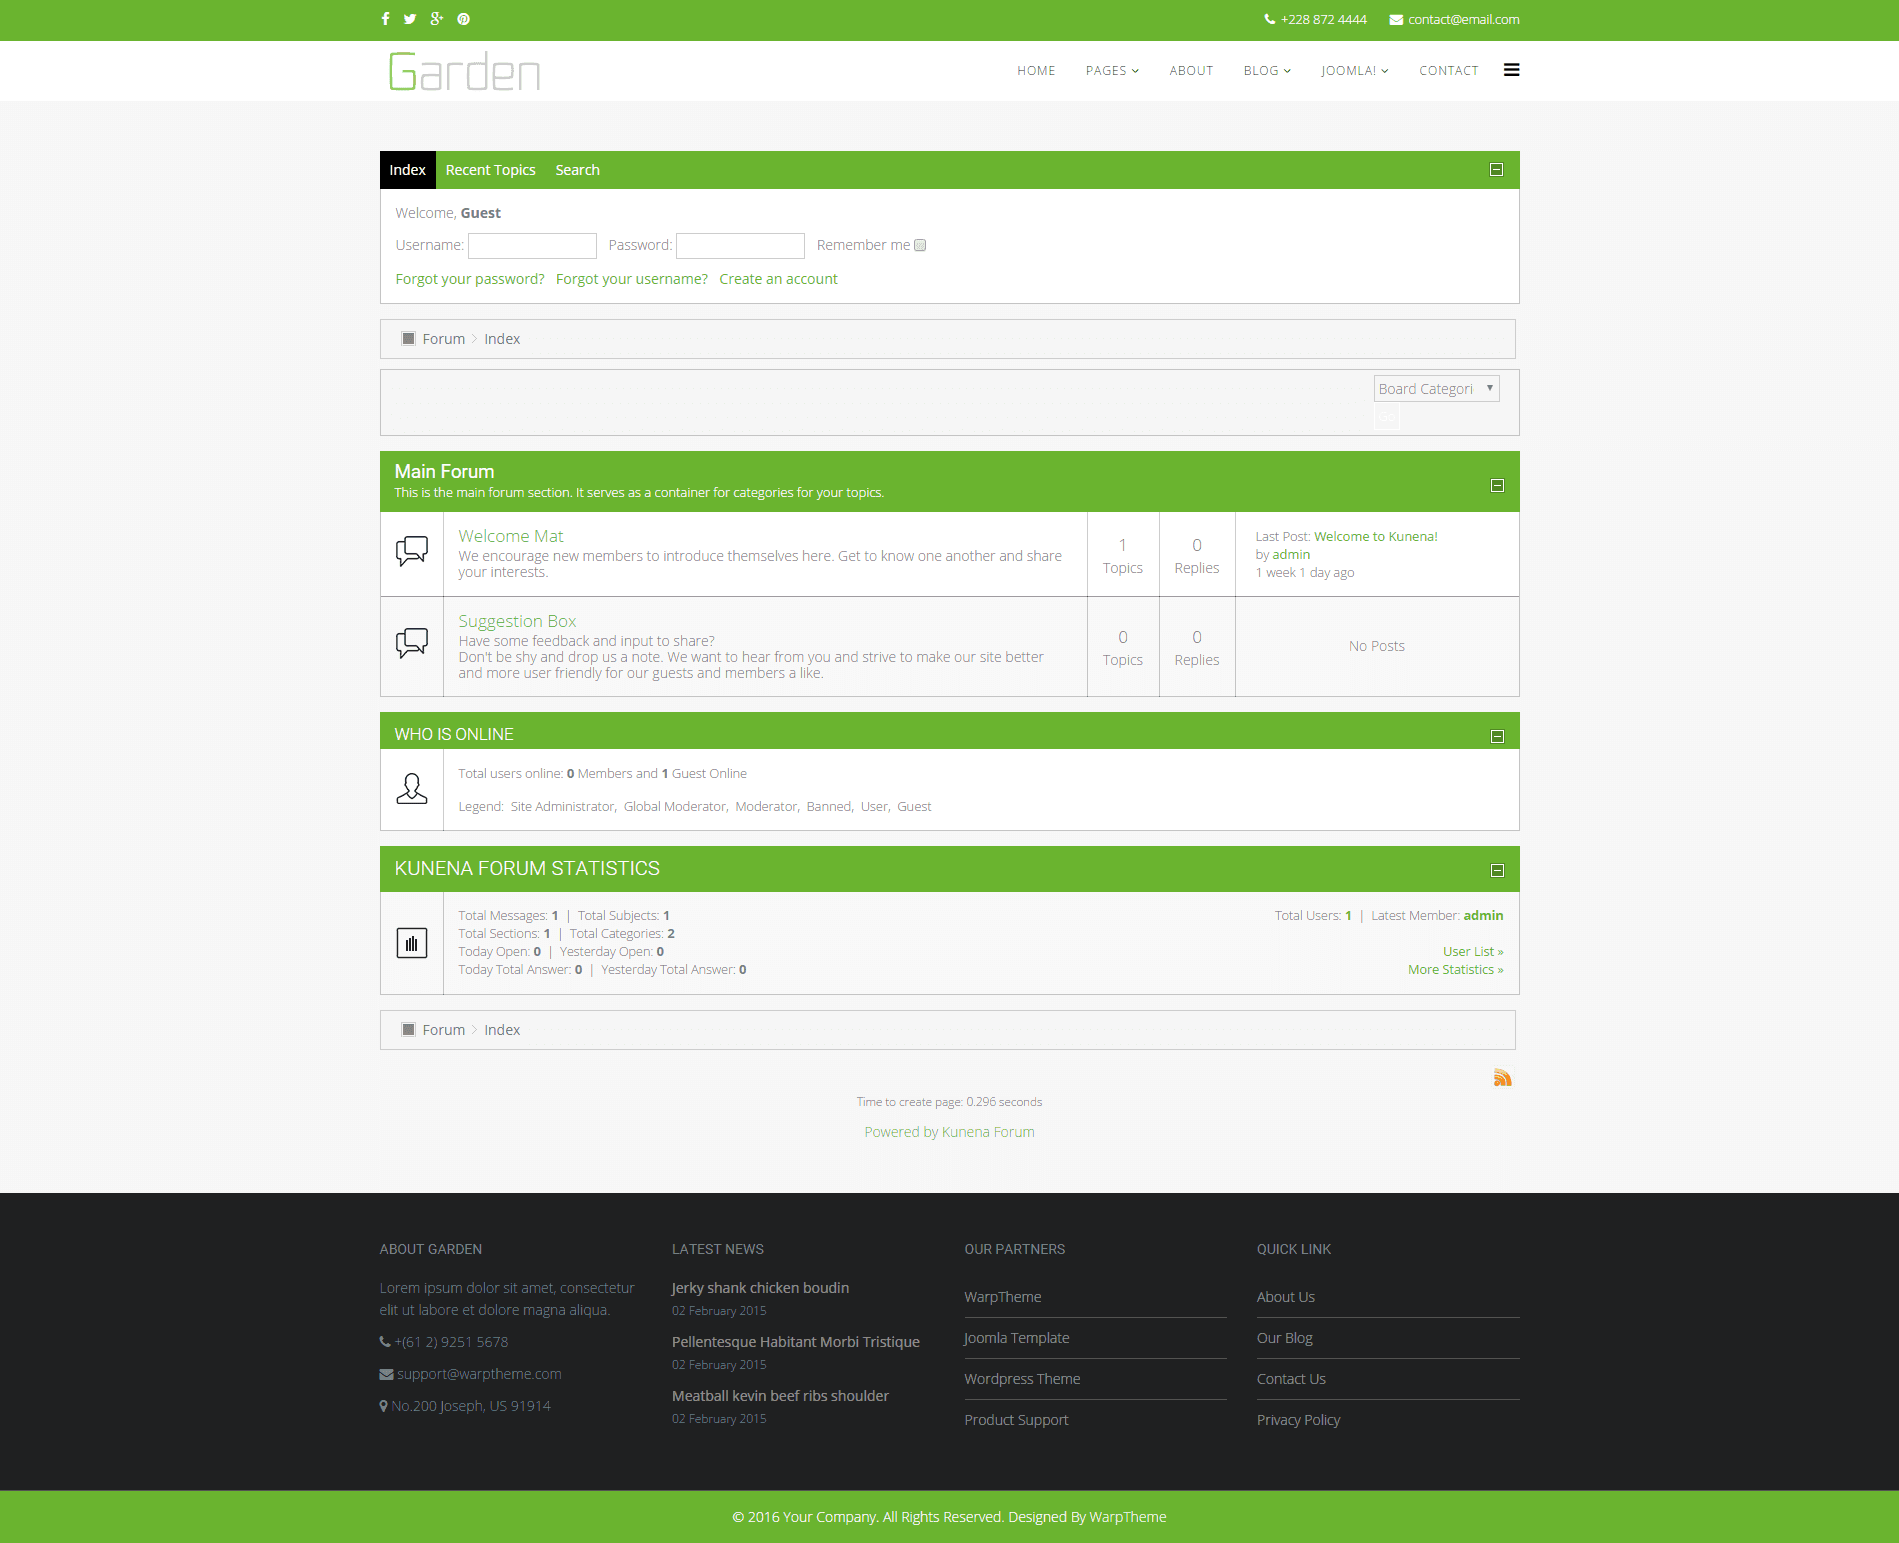
Task: Open the User List link in statistics
Action: (1471, 951)
